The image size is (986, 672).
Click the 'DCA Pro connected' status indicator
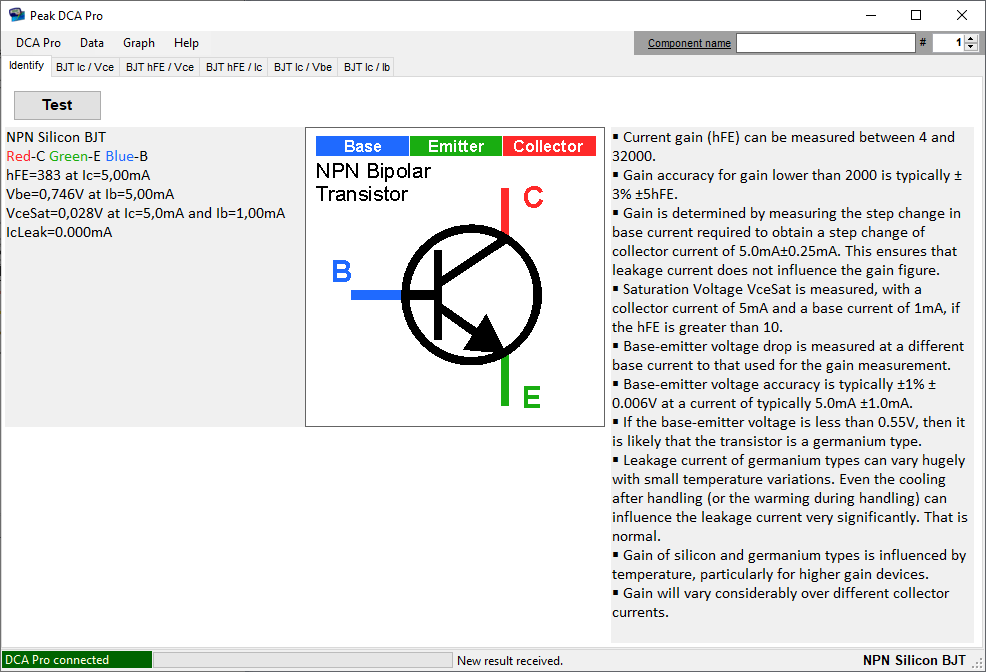point(77,659)
